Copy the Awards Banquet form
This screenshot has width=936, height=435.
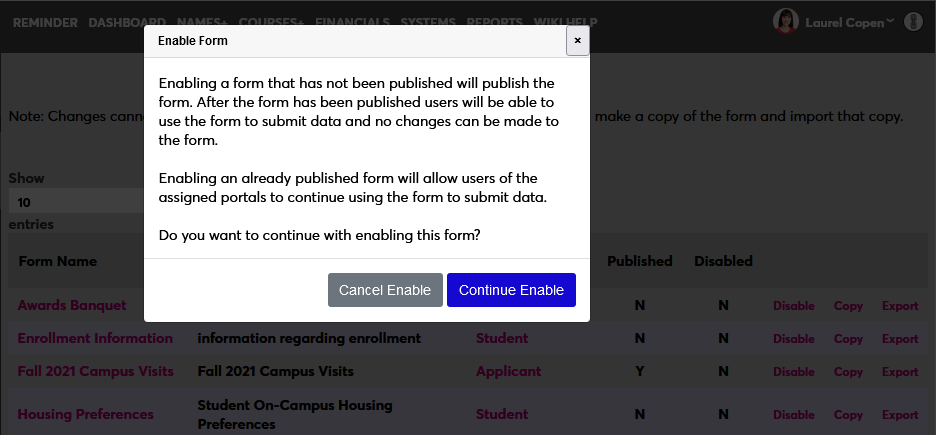(x=848, y=306)
